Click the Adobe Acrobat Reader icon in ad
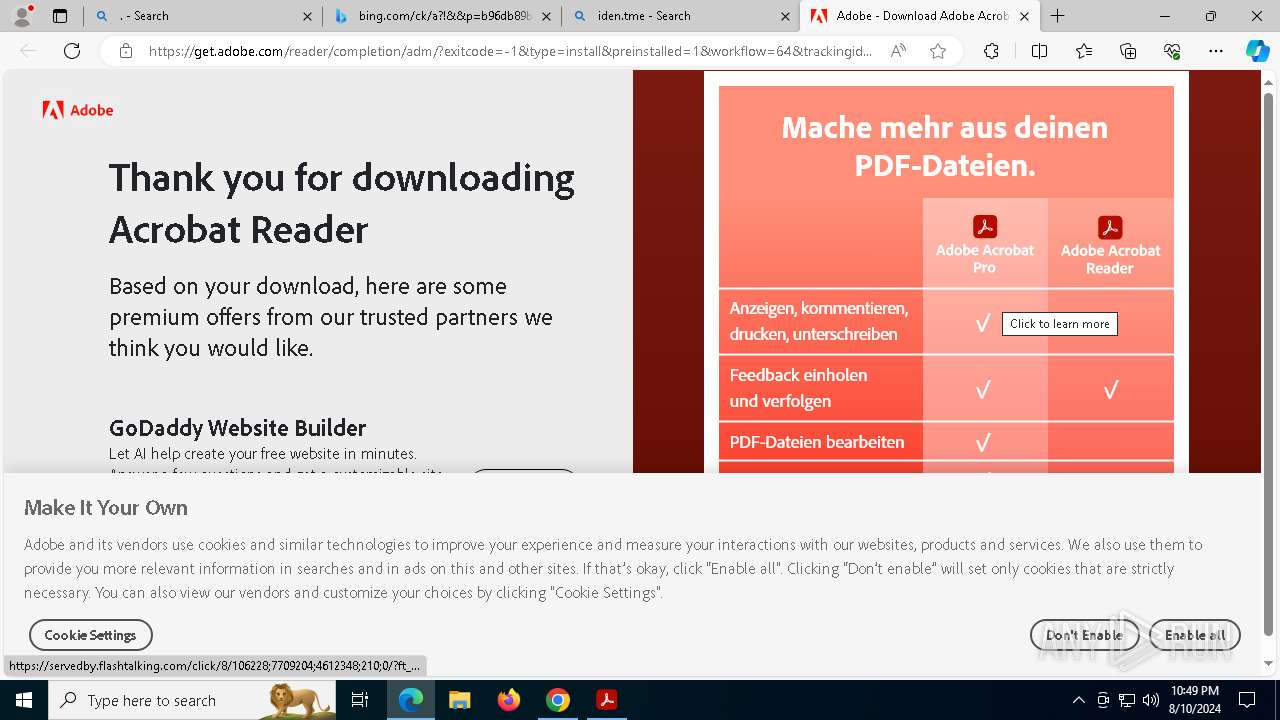This screenshot has width=1280, height=720. (1110, 227)
